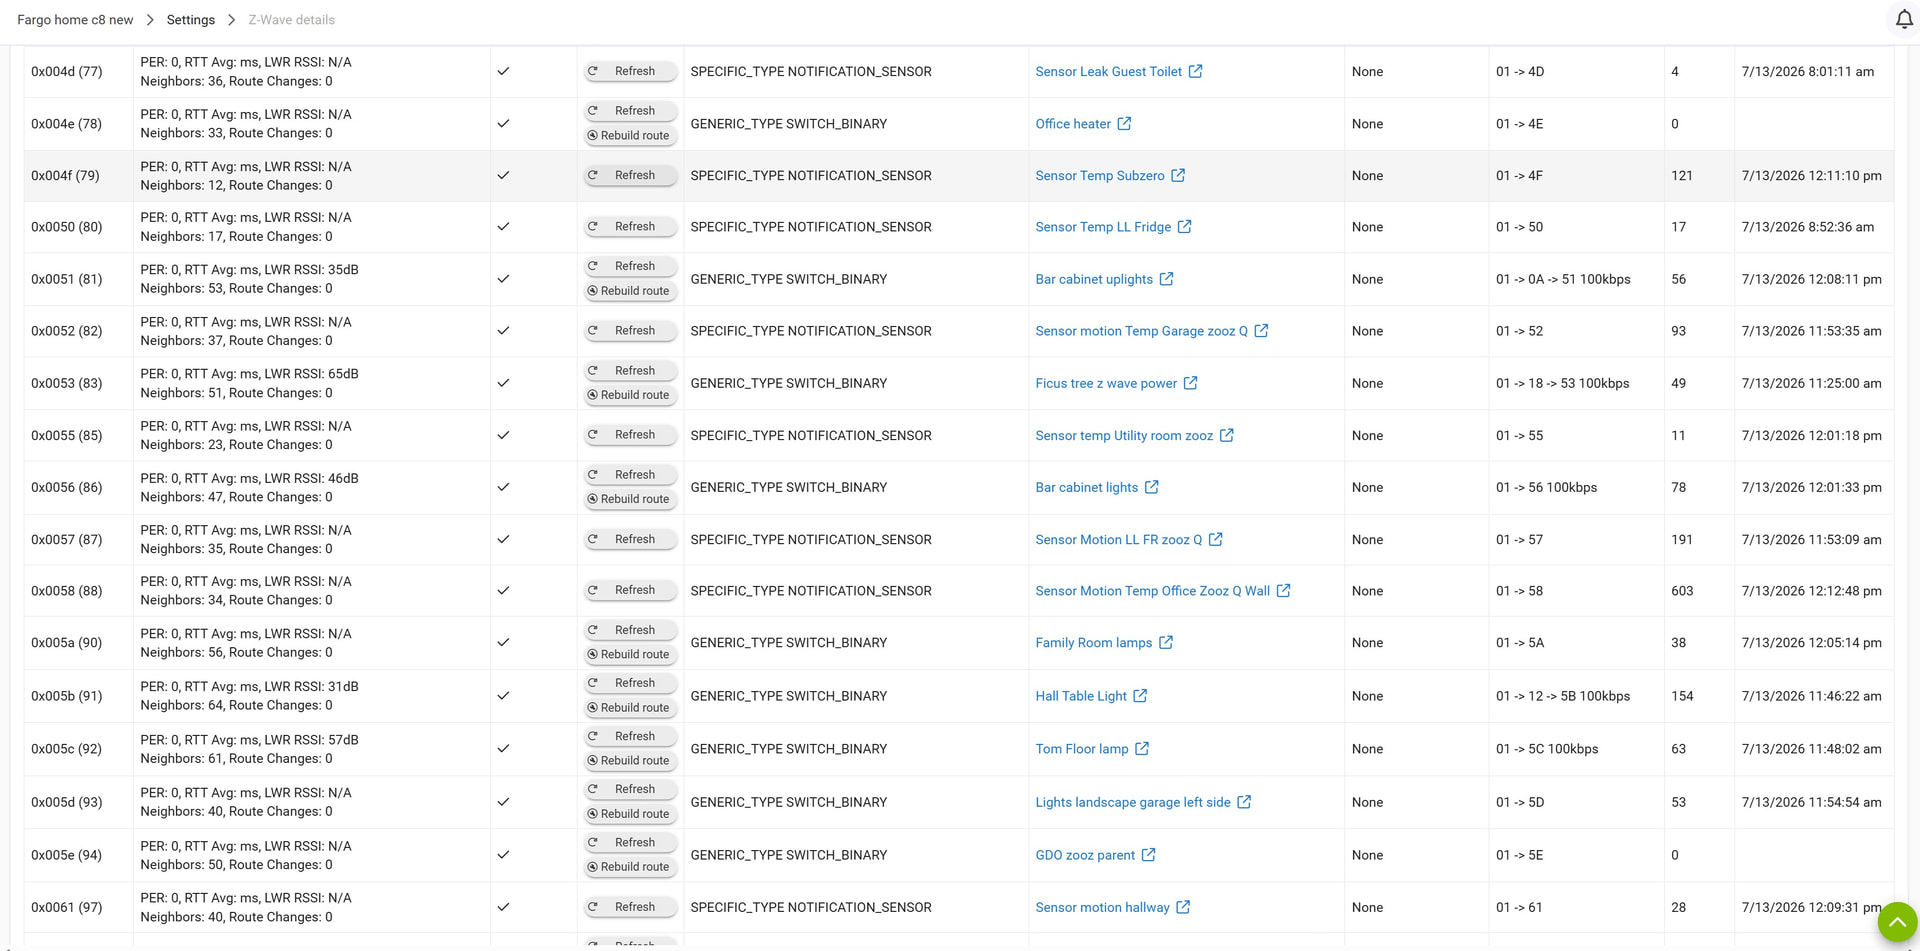The width and height of the screenshot is (1920, 951).
Task: Open external link icon beside GDO zooz parent
Action: [x=1148, y=855]
